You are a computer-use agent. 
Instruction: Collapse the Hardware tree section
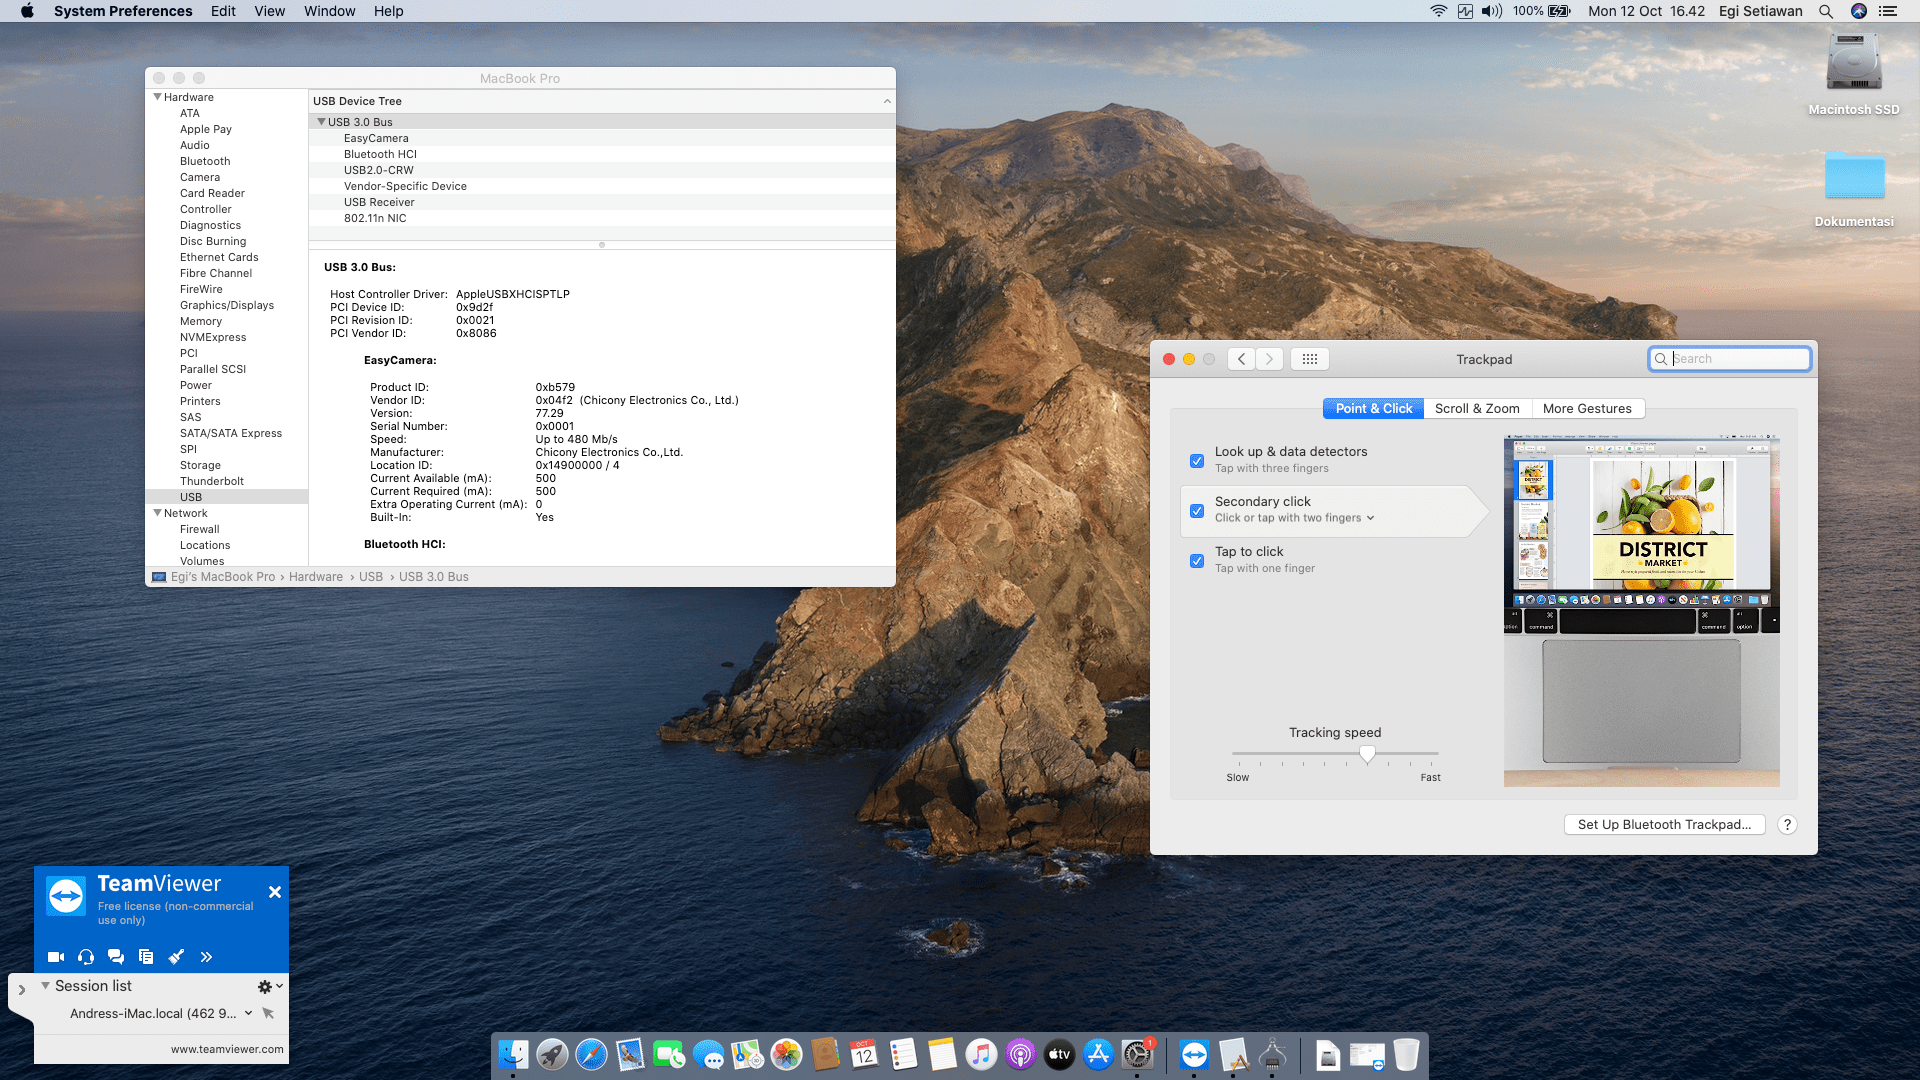point(157,97)
